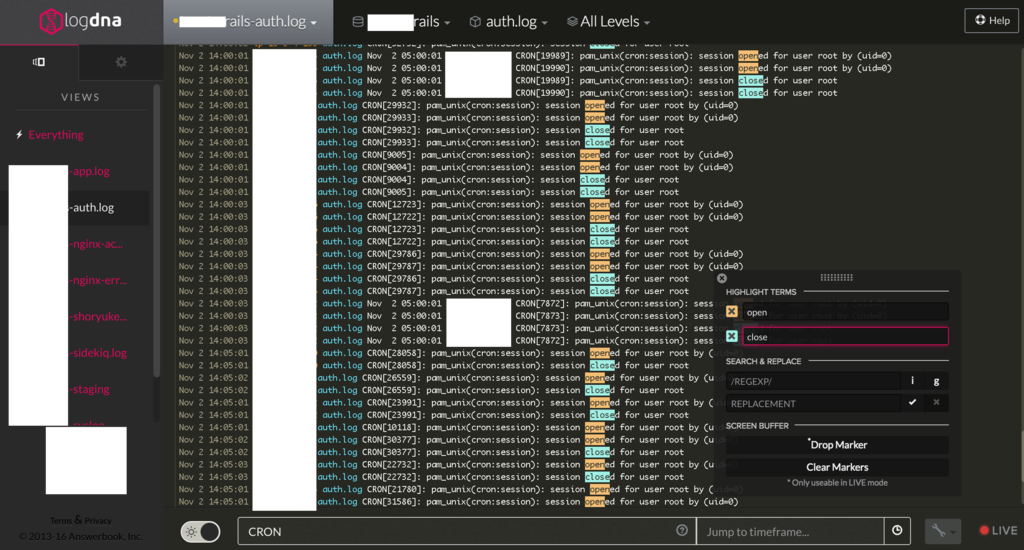Click the REPLACEMENT field
1024x550 pixels.
click(x=813, y=403)
